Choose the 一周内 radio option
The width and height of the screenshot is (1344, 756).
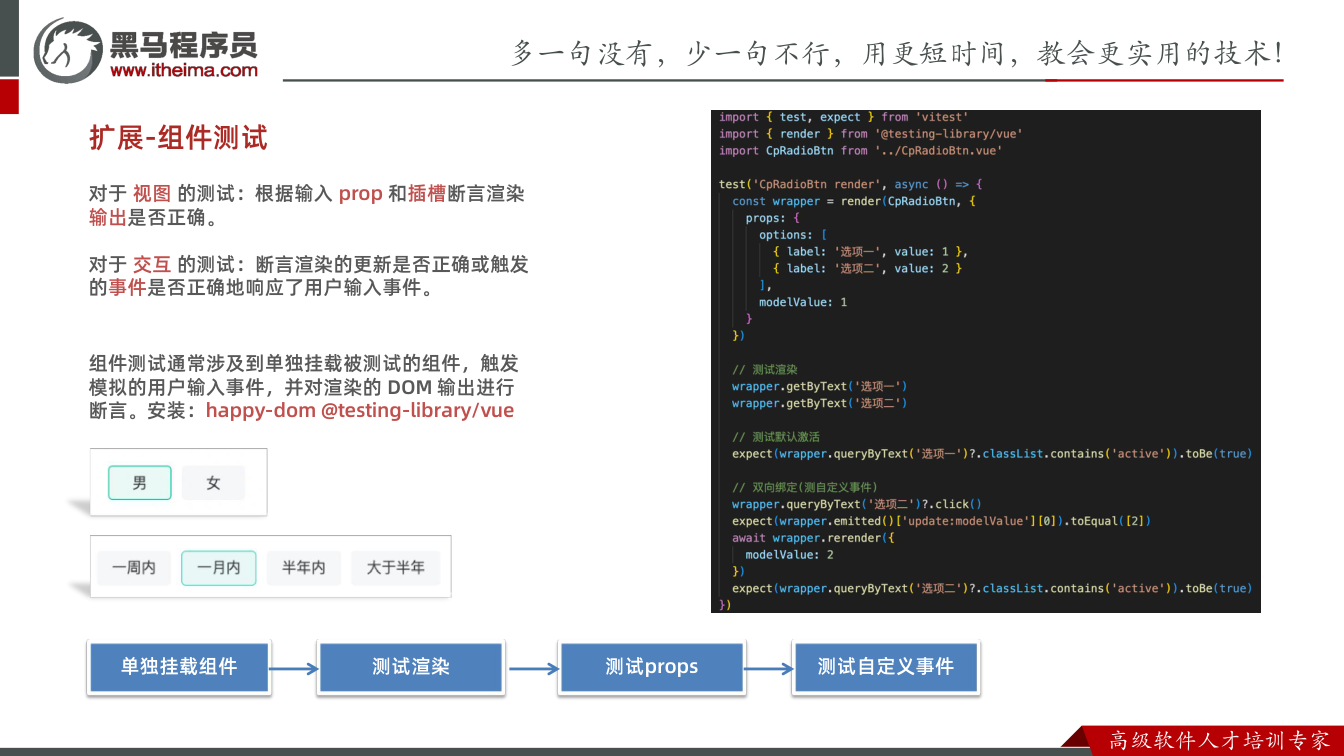click(x=134, y=568)
